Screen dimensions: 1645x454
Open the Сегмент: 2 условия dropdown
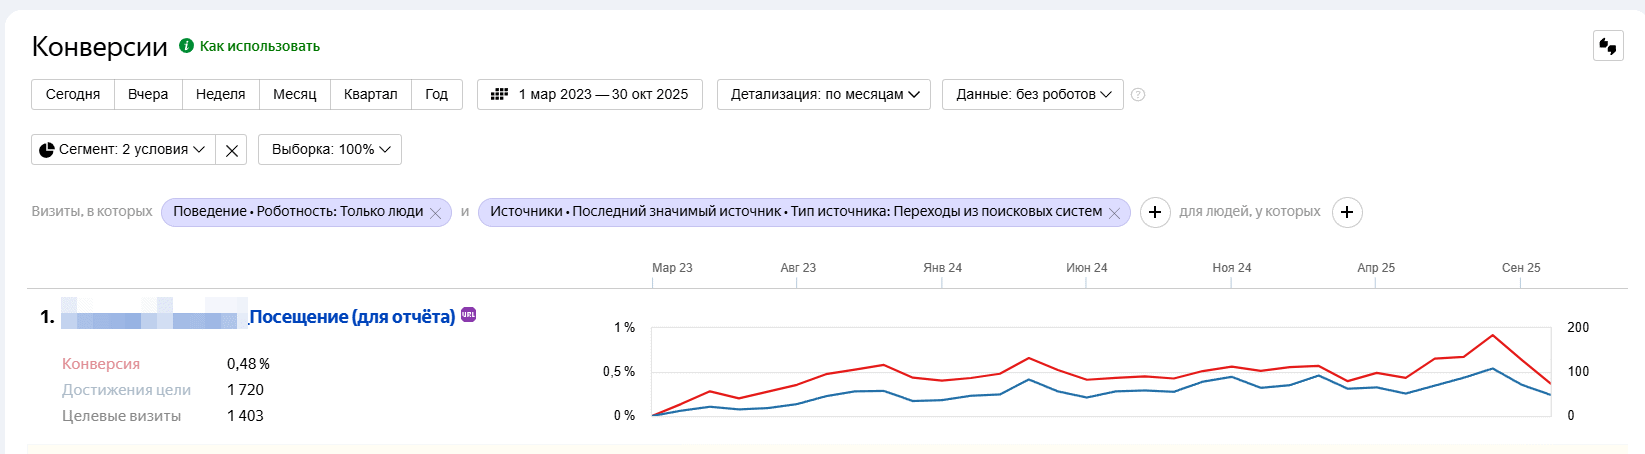coord(123,150)
